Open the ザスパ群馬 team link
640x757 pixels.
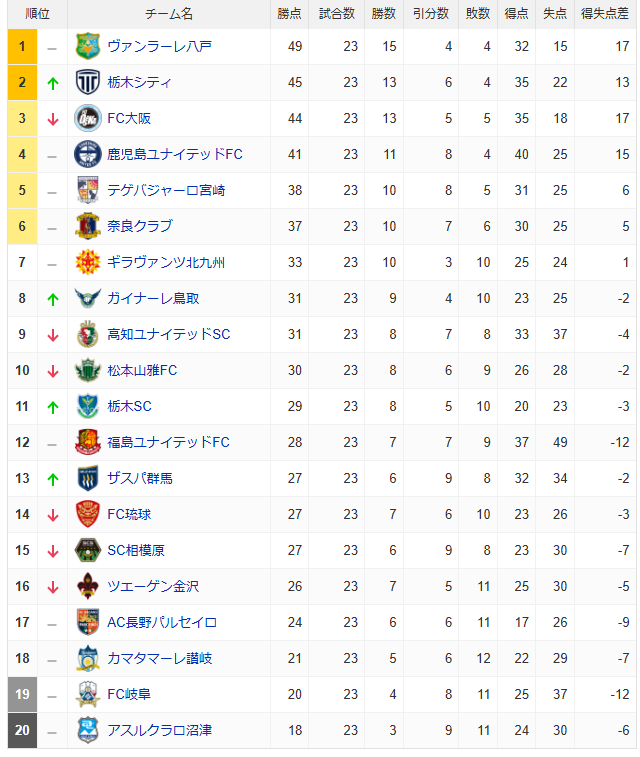[x=139, y=478]
